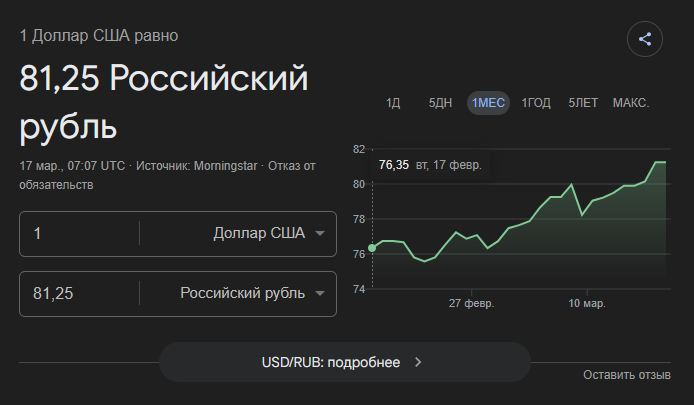
Task: Open USD/RUB: подробнее details button
Action: (344, 362)
